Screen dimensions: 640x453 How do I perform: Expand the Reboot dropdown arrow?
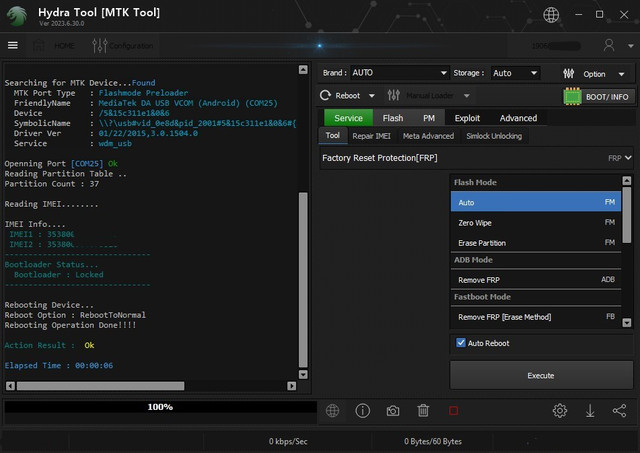tap(371, 96)
